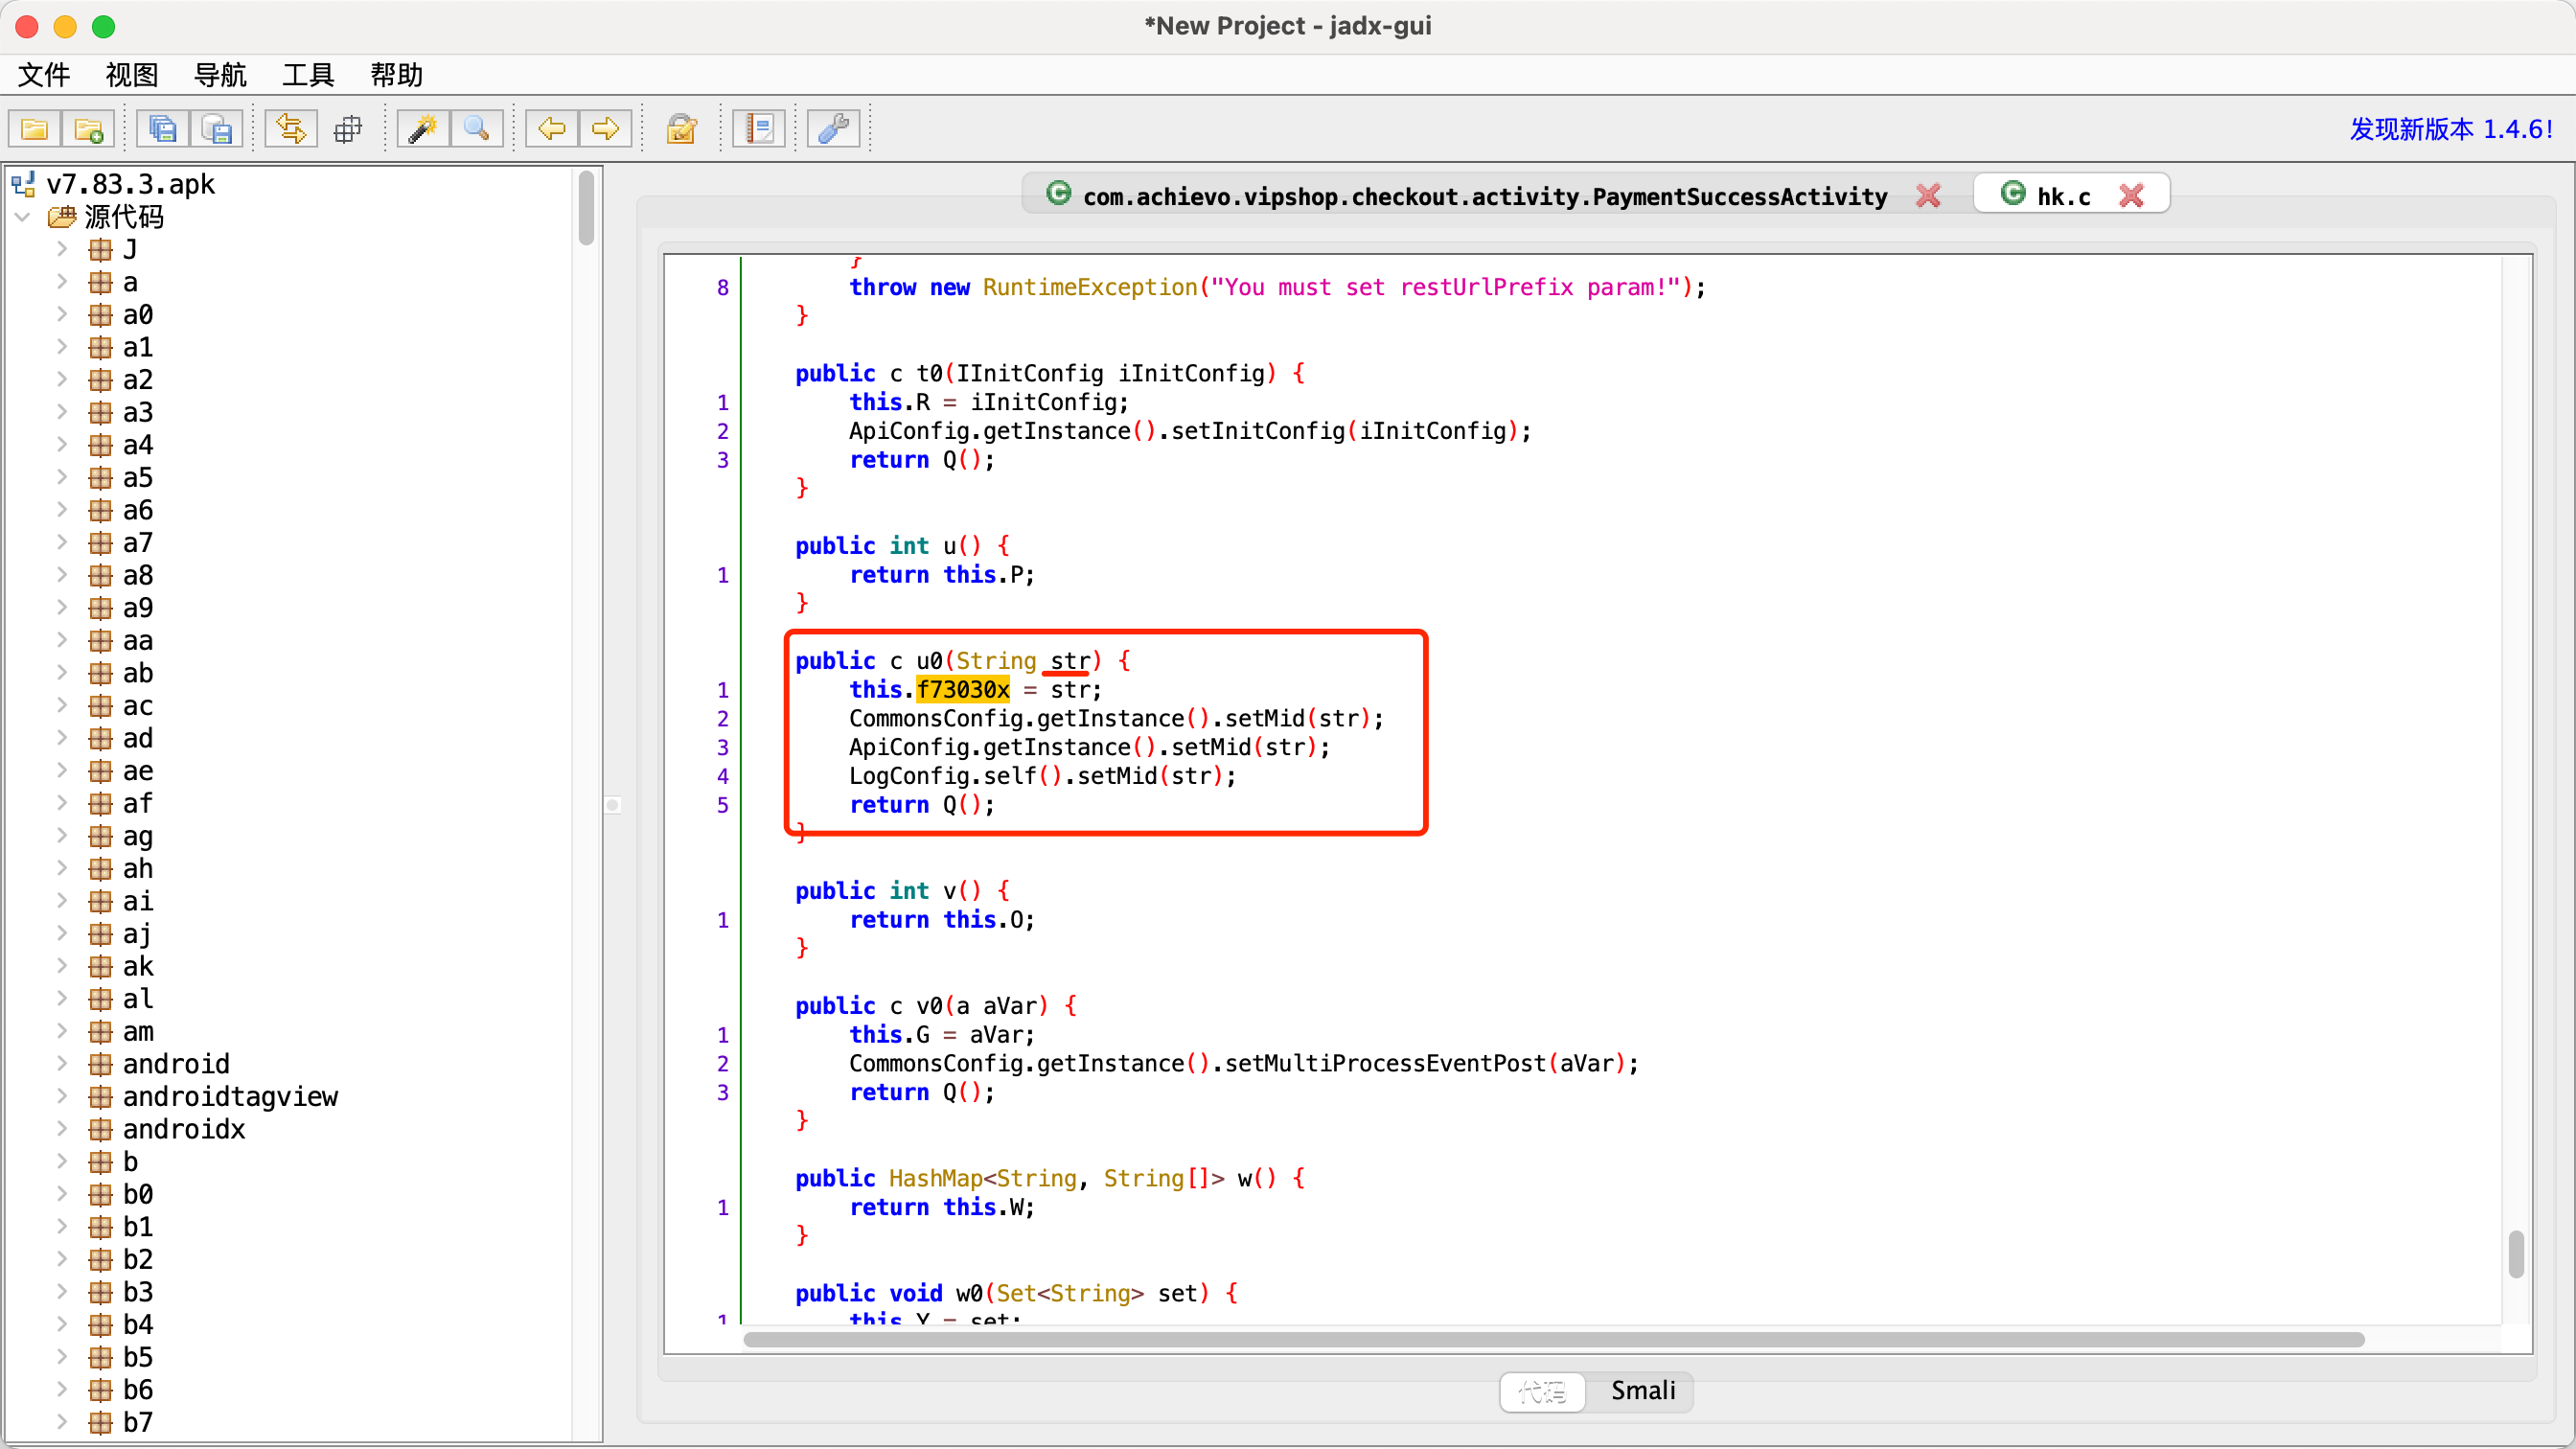Navigate back with left arrow icon

(x=552, y=129)
